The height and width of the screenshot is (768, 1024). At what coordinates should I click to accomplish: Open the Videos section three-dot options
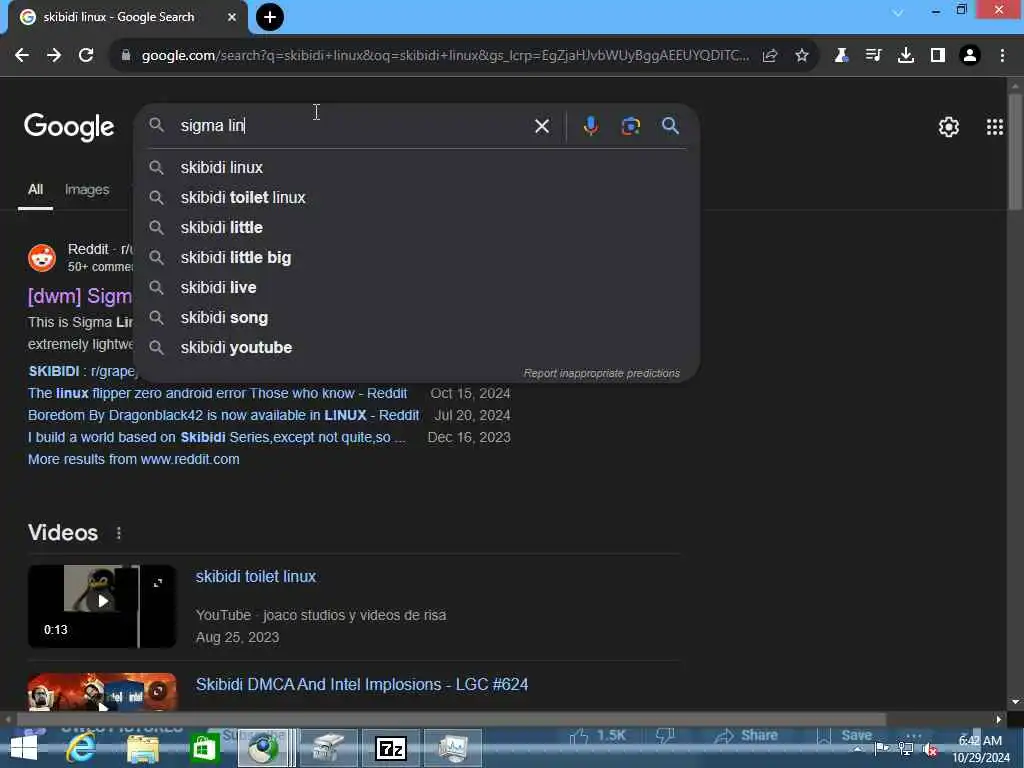point(118,534)
